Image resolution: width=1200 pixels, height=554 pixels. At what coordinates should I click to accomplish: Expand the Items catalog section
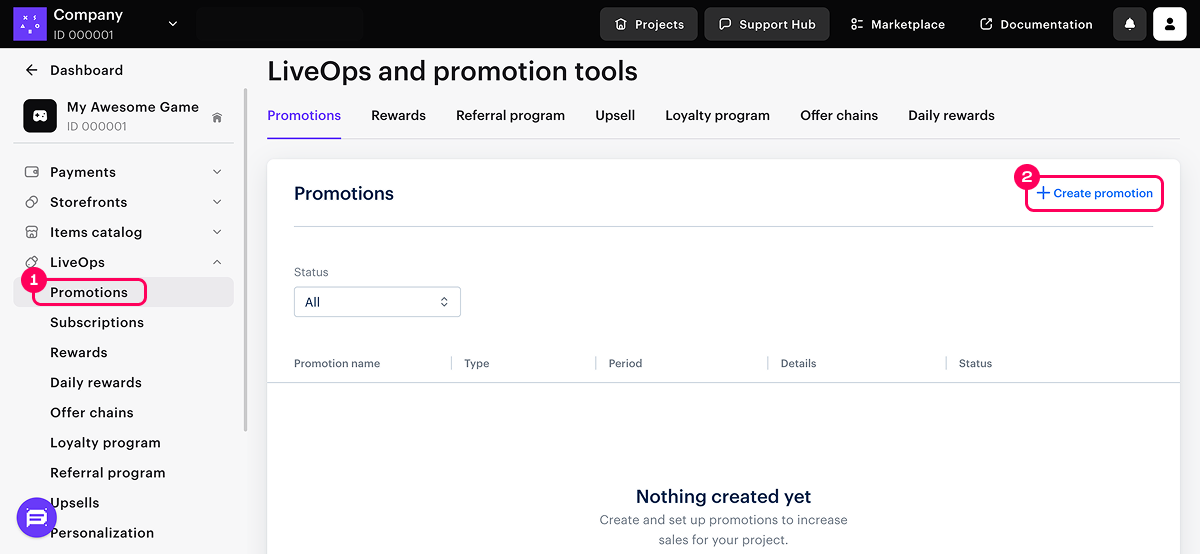pos(217,232)
